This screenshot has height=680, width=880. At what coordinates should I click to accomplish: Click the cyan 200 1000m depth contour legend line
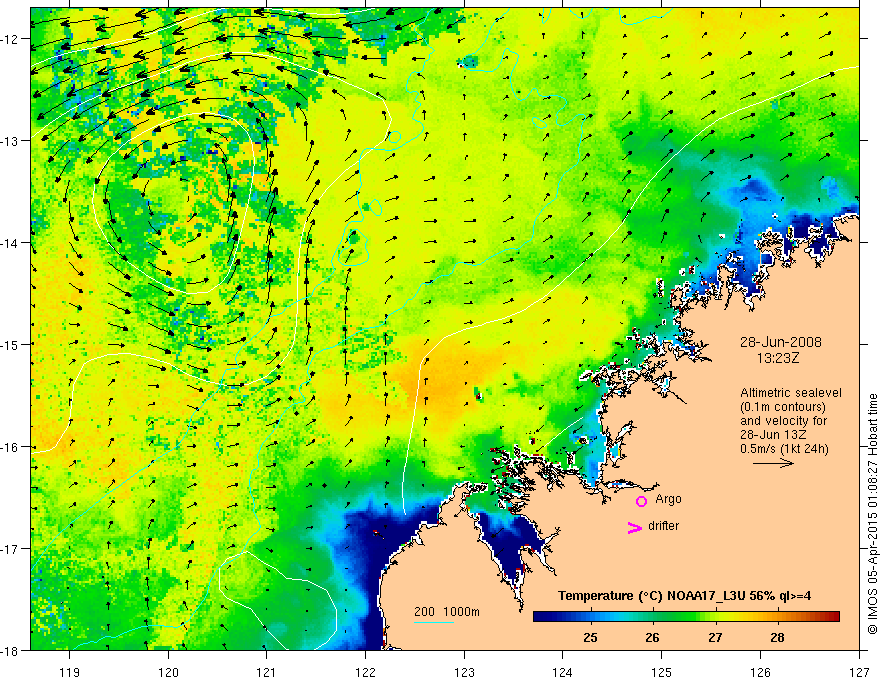click(x=434, y=622)
